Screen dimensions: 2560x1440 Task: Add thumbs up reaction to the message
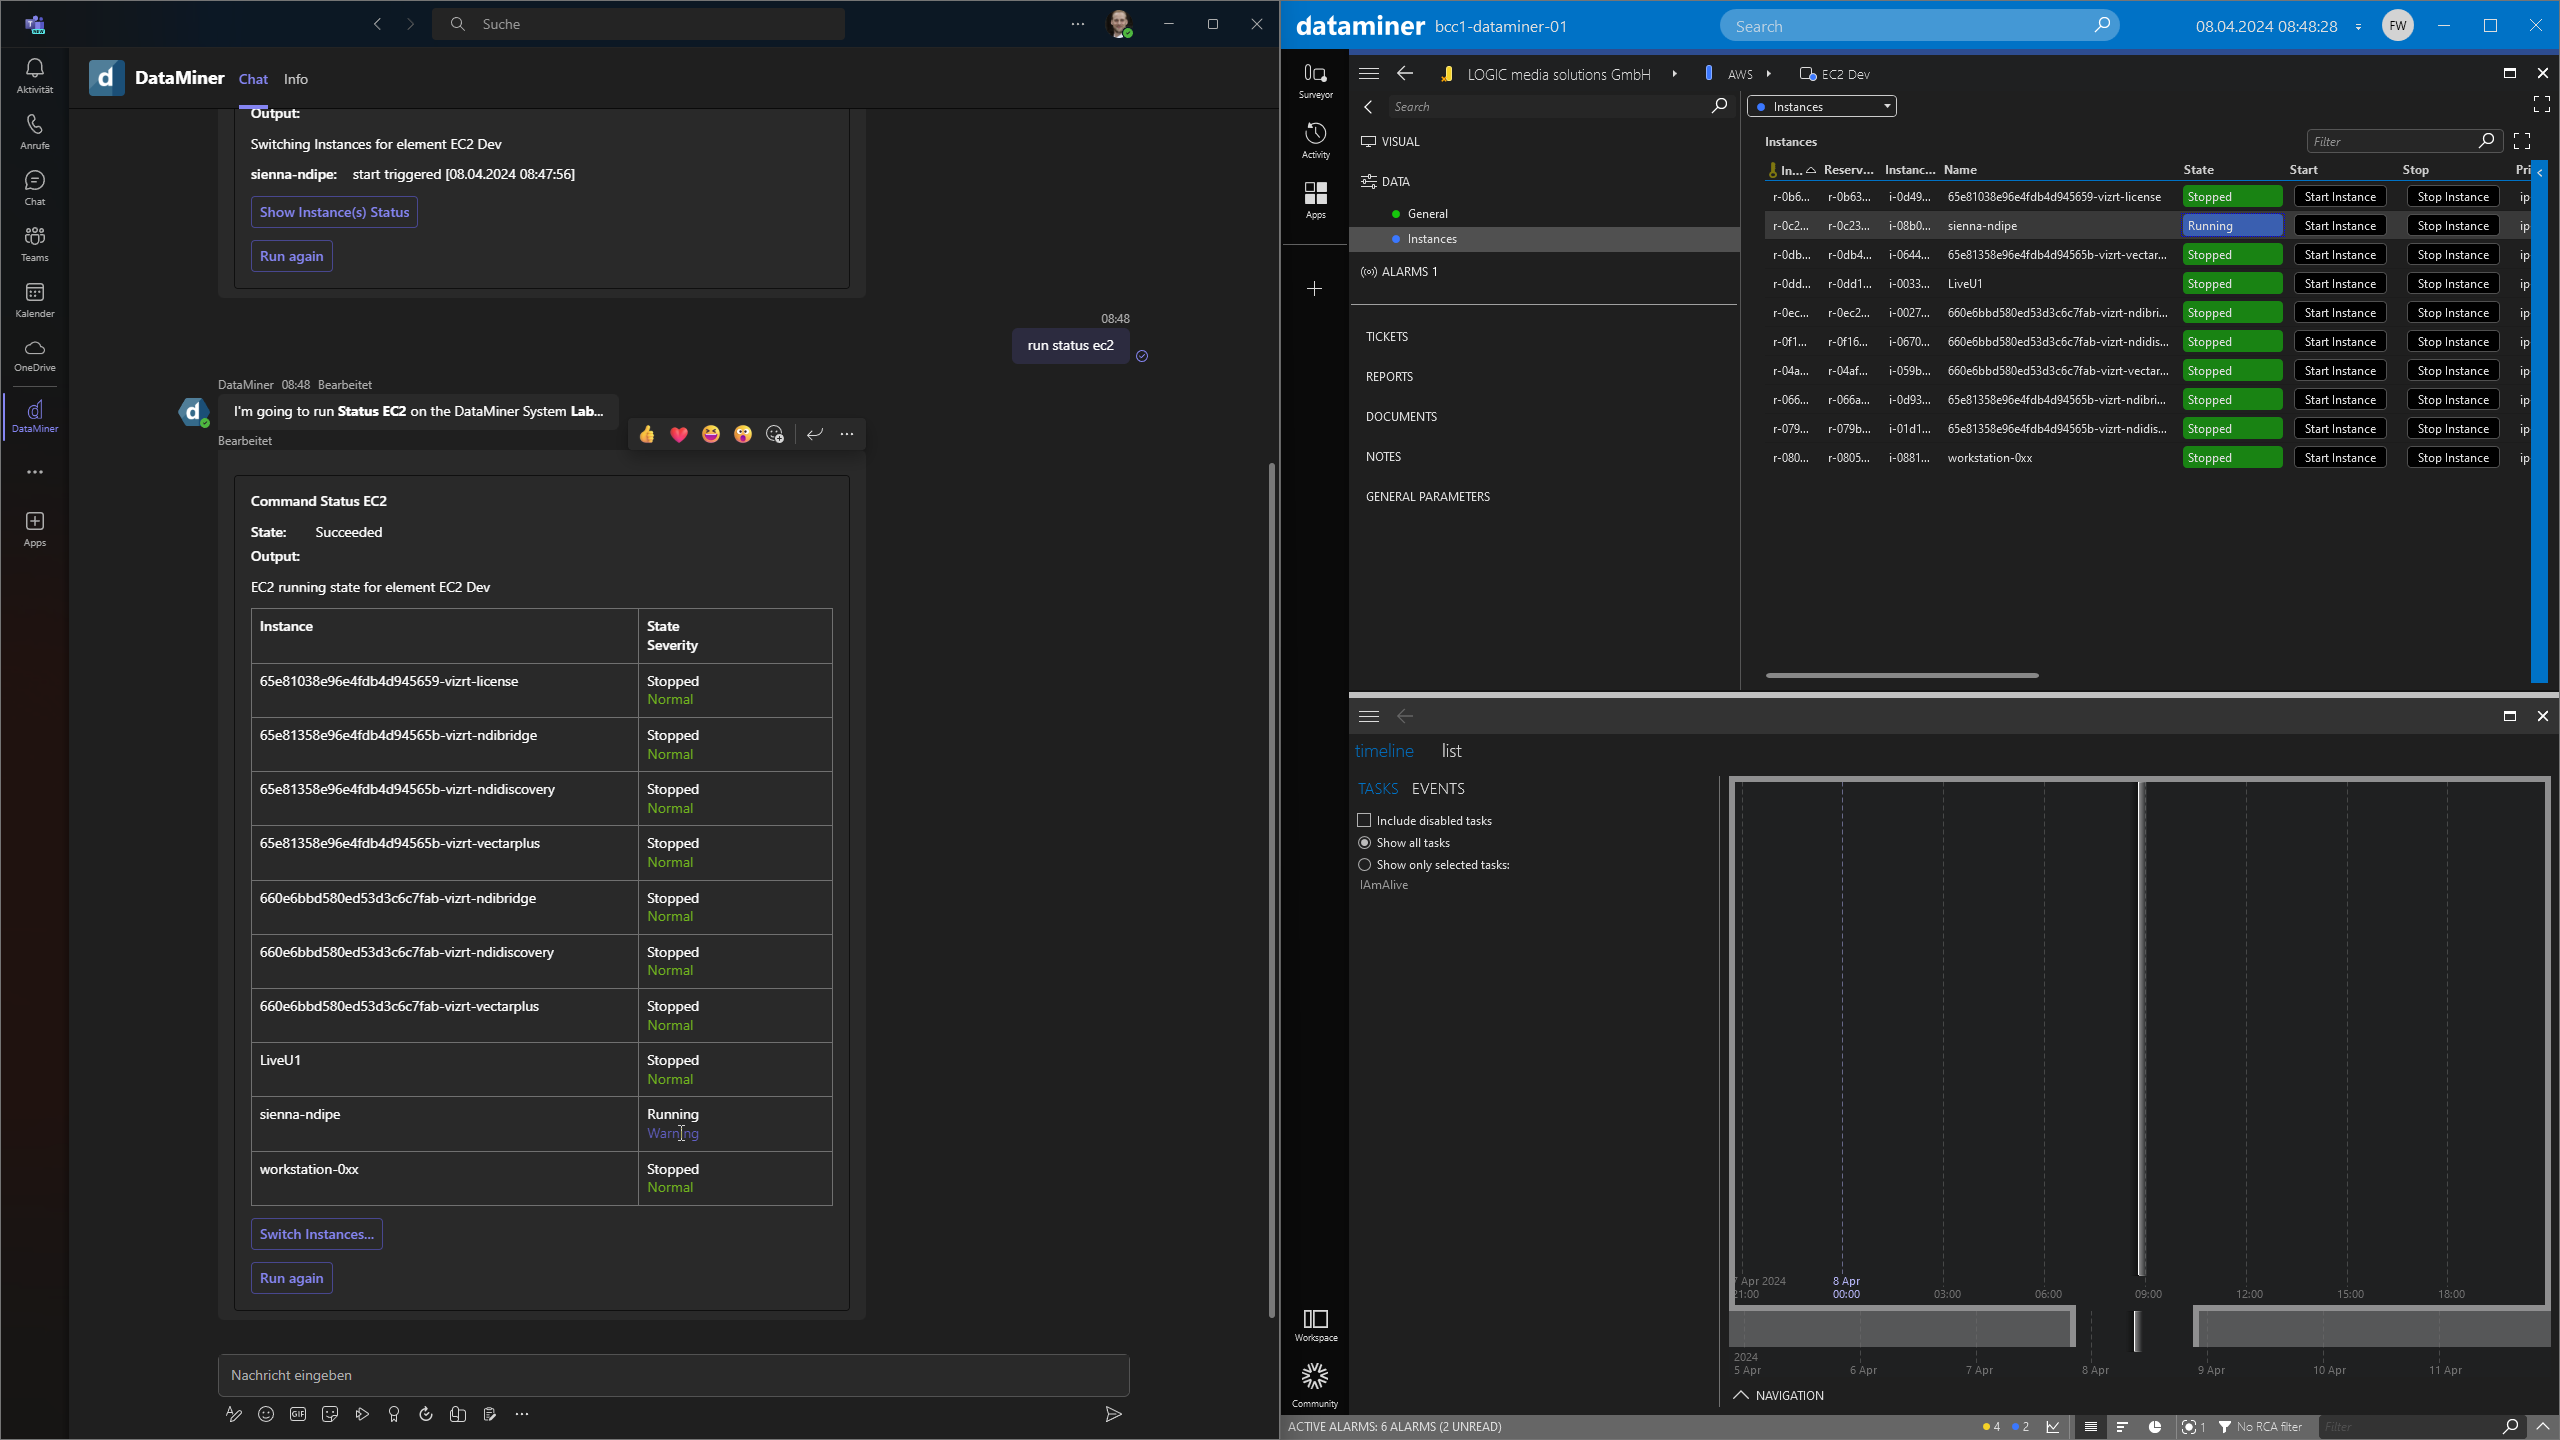pos(647,434)
